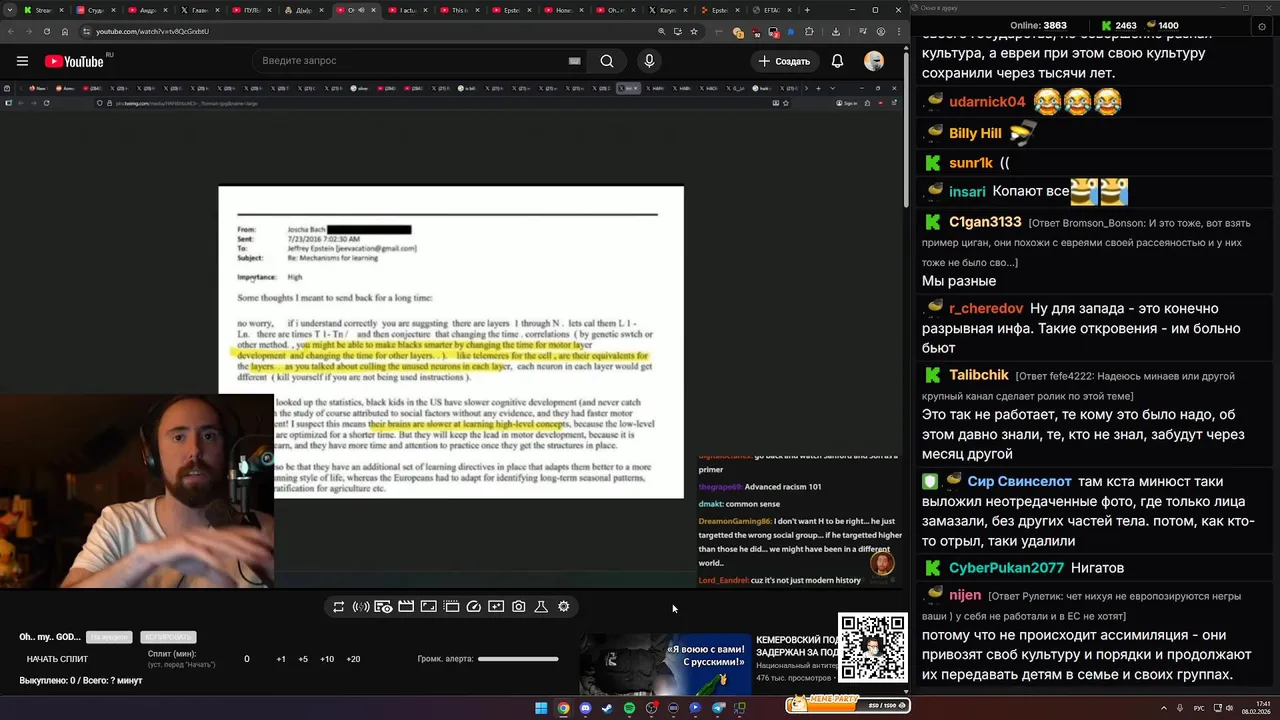The width and height of the screenshot is (1280, 720).
Task: Click the username r_cheredov in chat
Action: coord(986,309)
